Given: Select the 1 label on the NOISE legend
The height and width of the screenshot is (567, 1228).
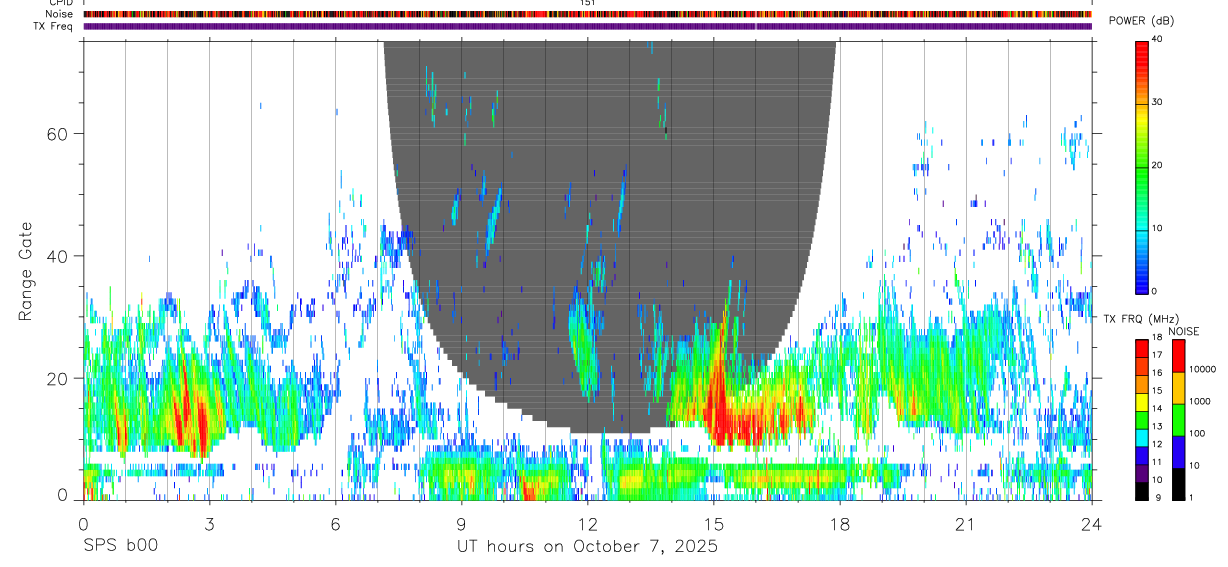Looking at the screenshot, I should 1189,498.
